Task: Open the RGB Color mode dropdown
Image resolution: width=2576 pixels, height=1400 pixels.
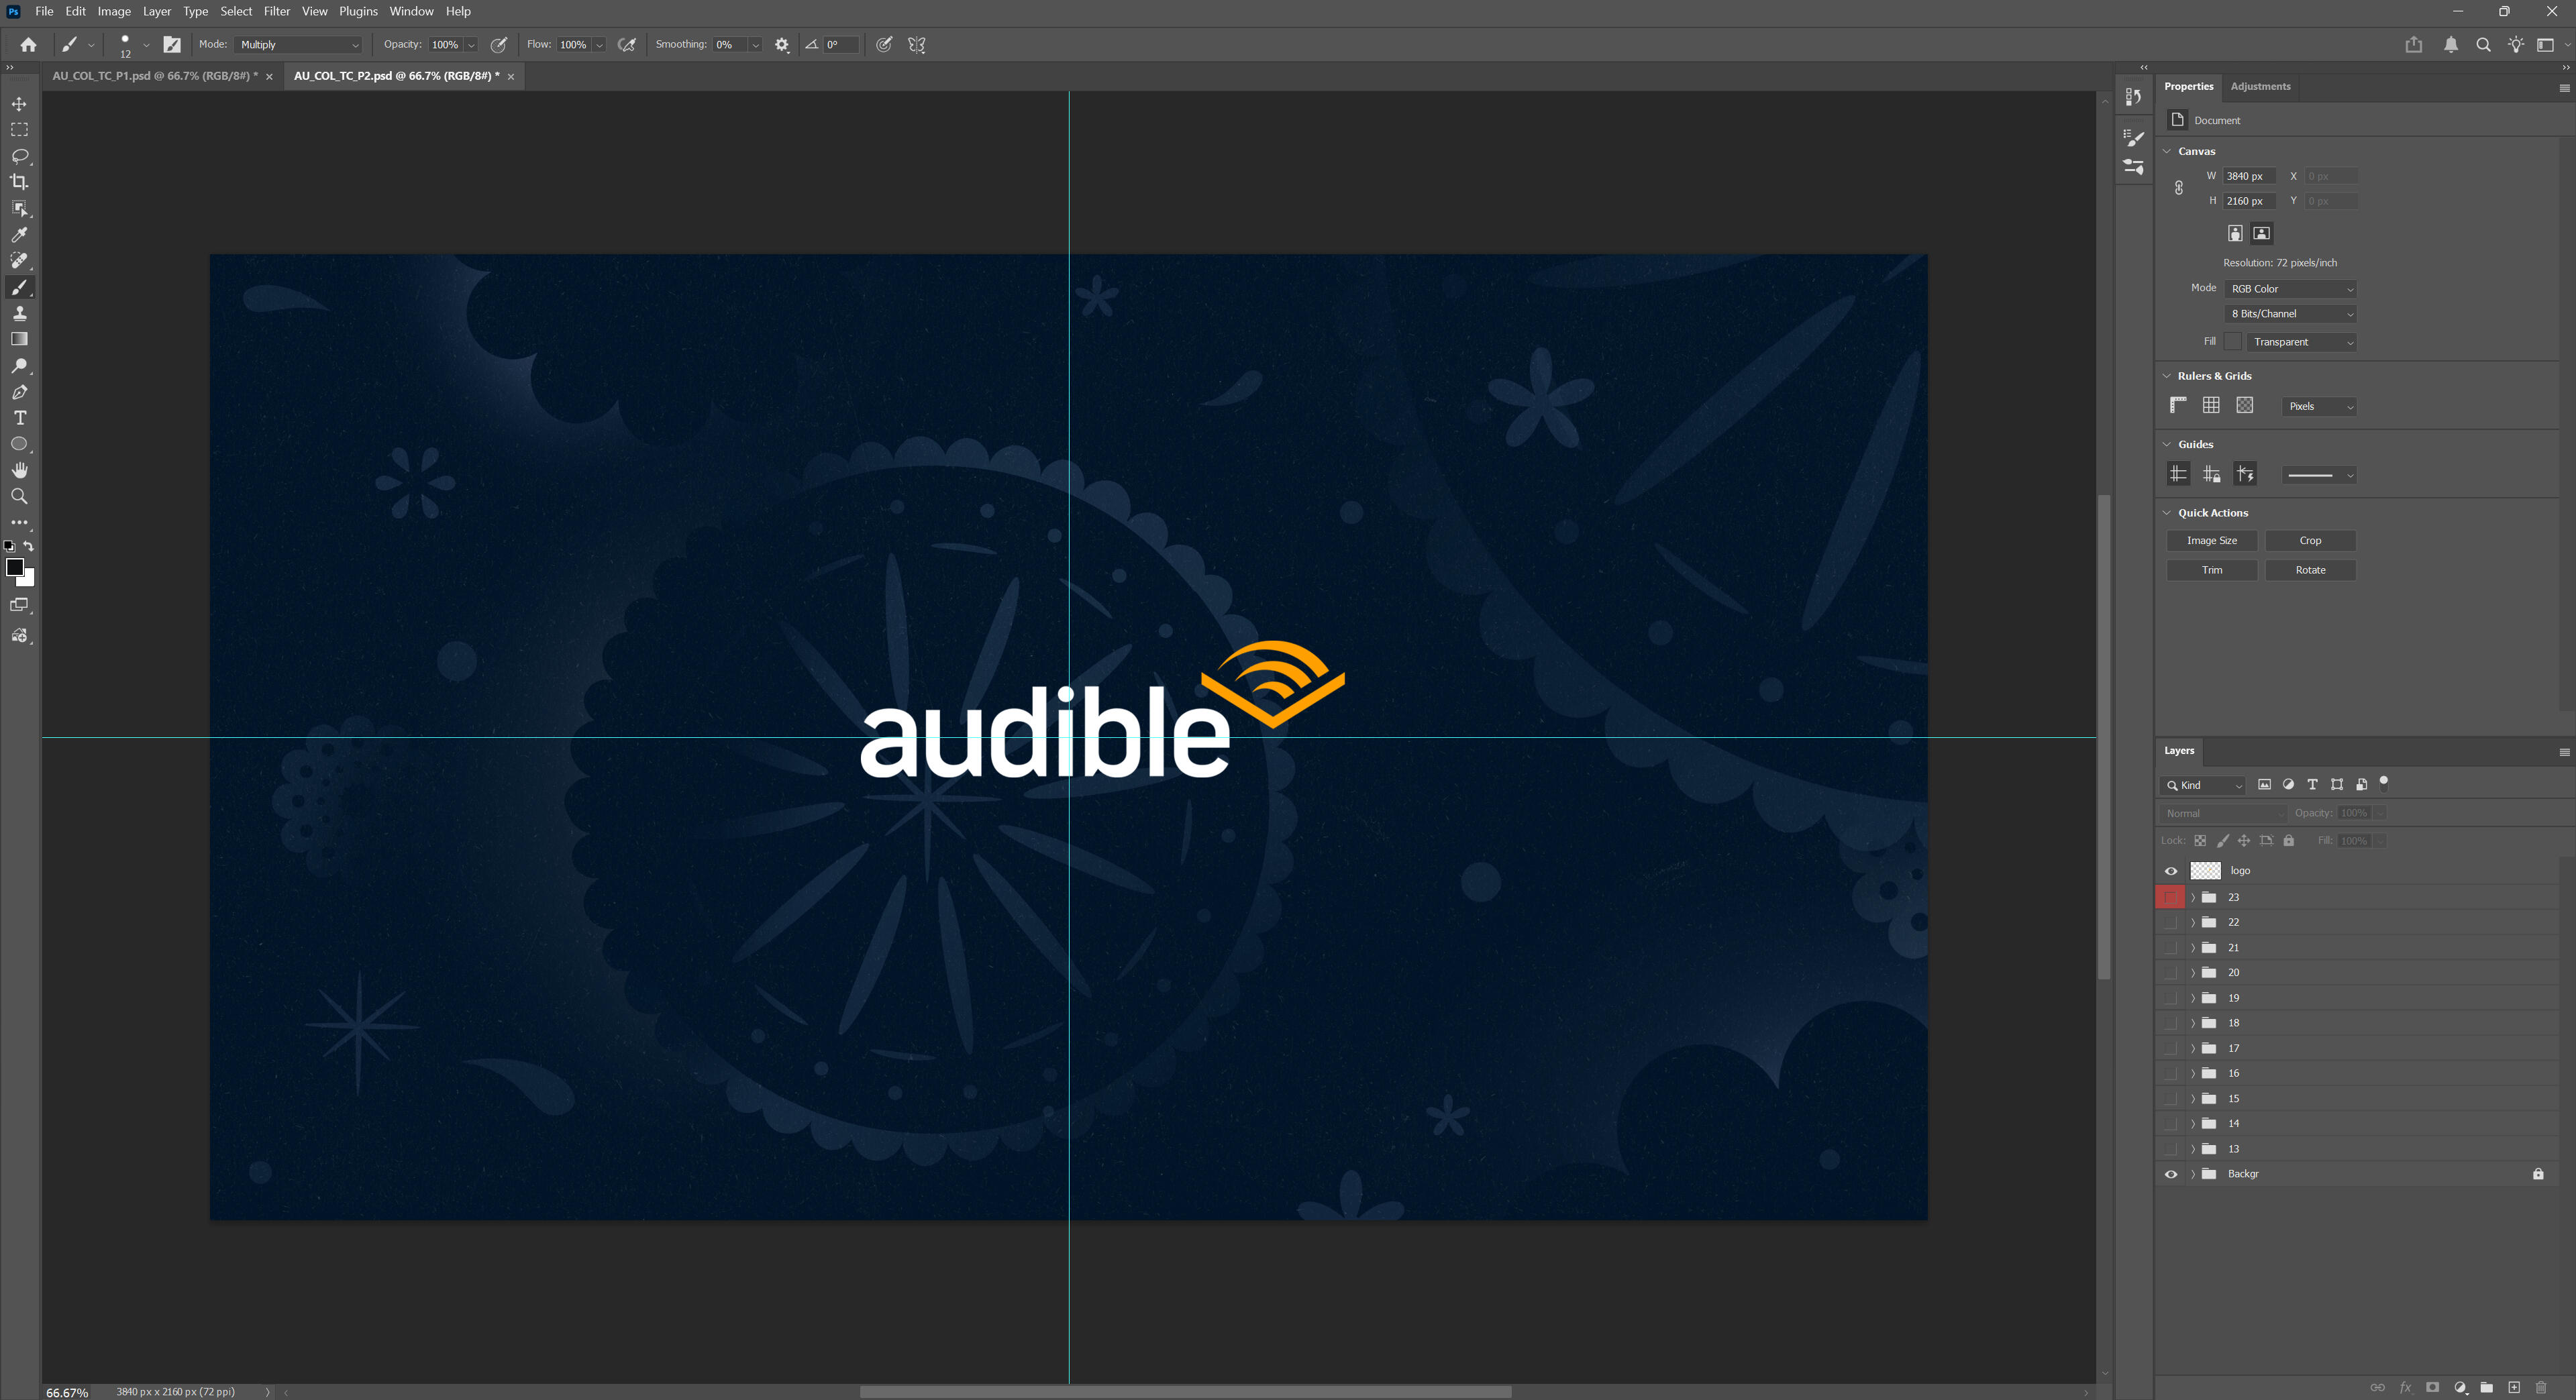Action: click(x=2290, y=289)
